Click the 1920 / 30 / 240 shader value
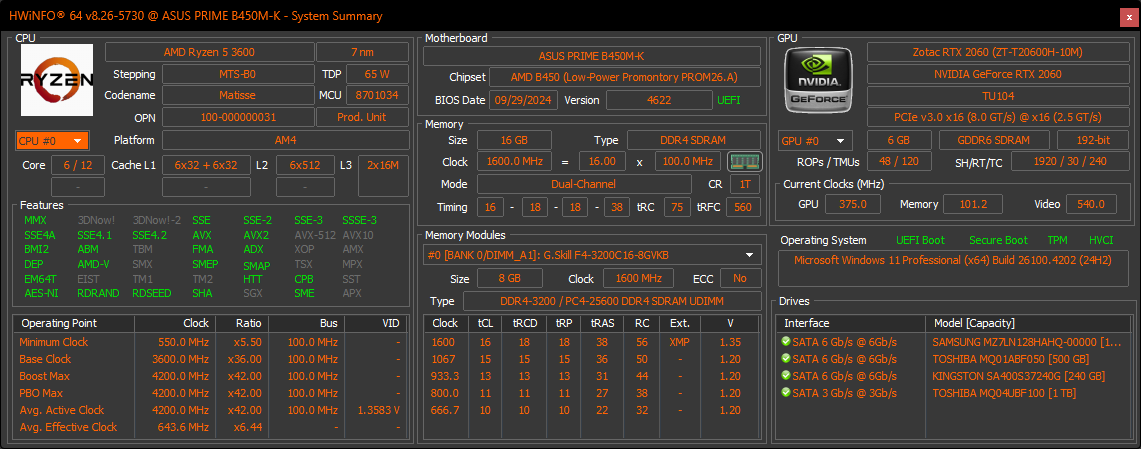Viewport: 1141px width, 449px height. [x=1070, y=162]
